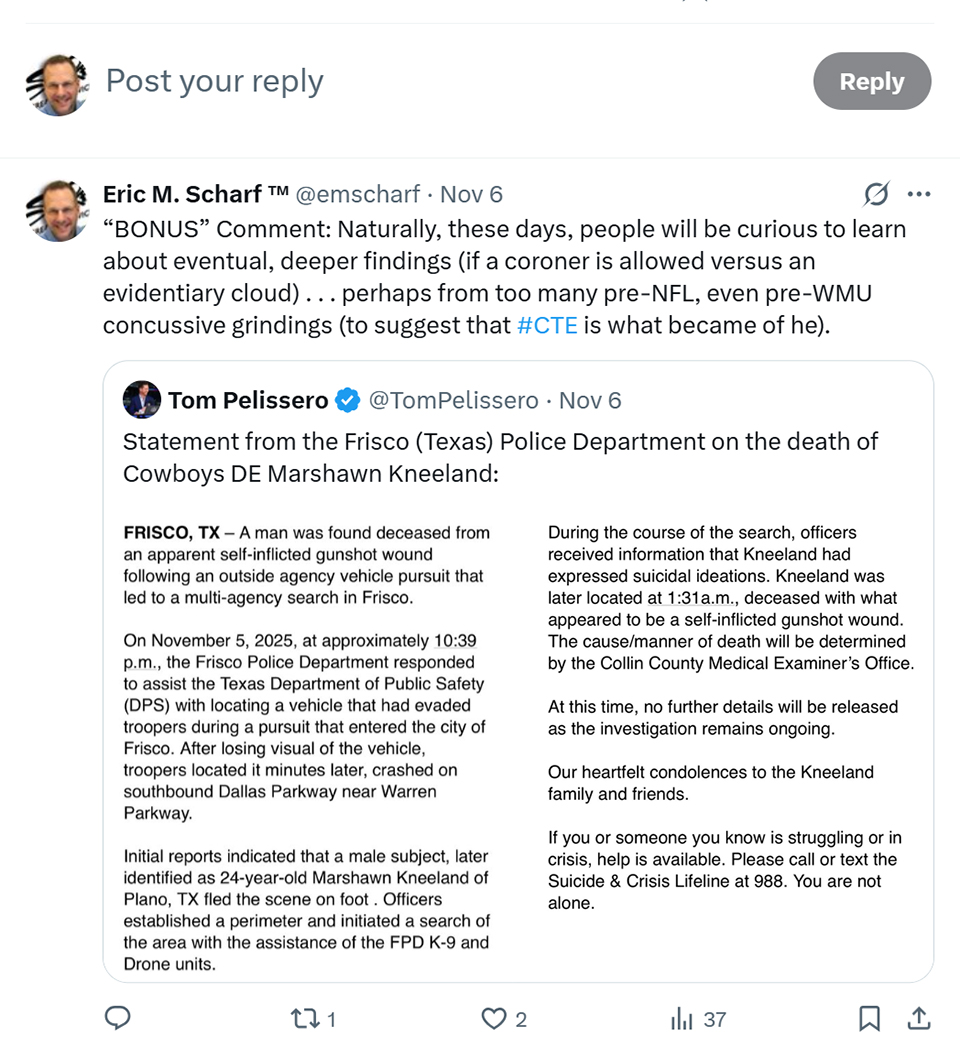Screen dimensions: 960x1058
Task: Click the @emscharf handle
Action: 360,193
